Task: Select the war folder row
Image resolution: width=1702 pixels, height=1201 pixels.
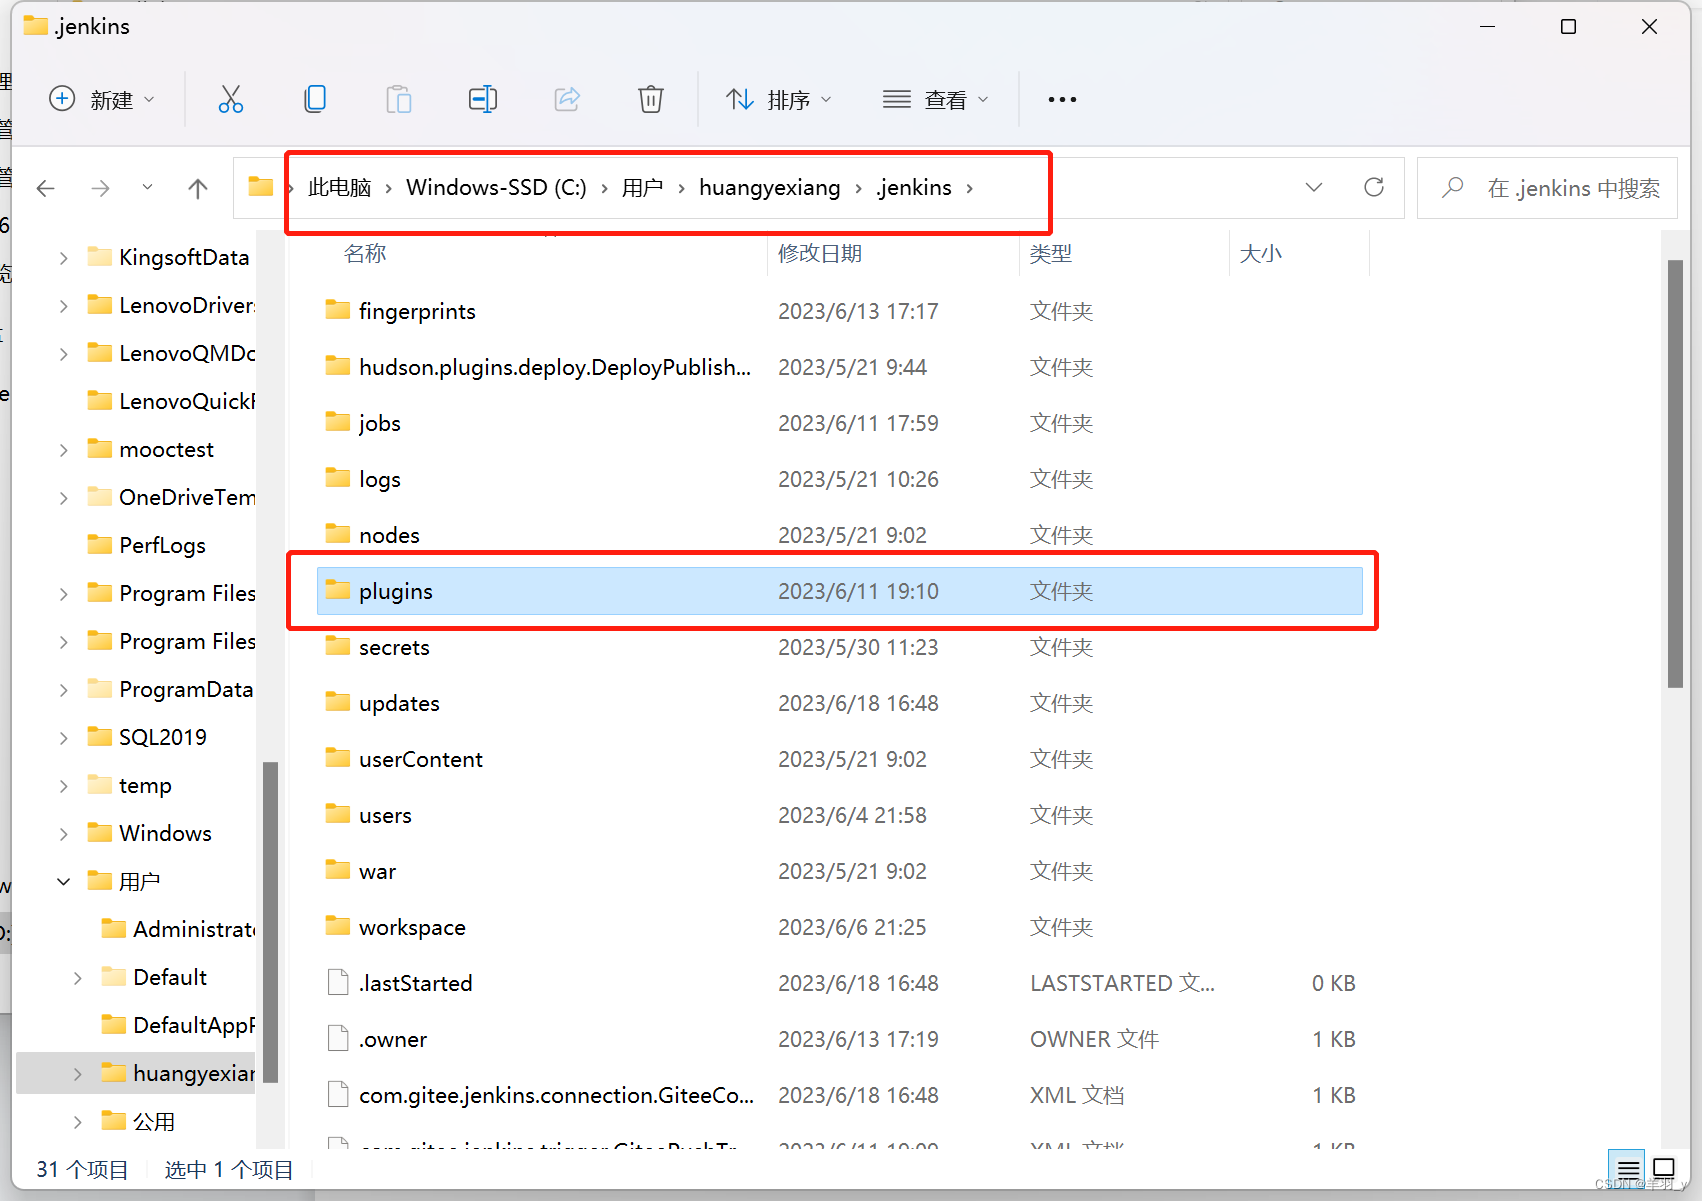Action: (x=840, y=871)
